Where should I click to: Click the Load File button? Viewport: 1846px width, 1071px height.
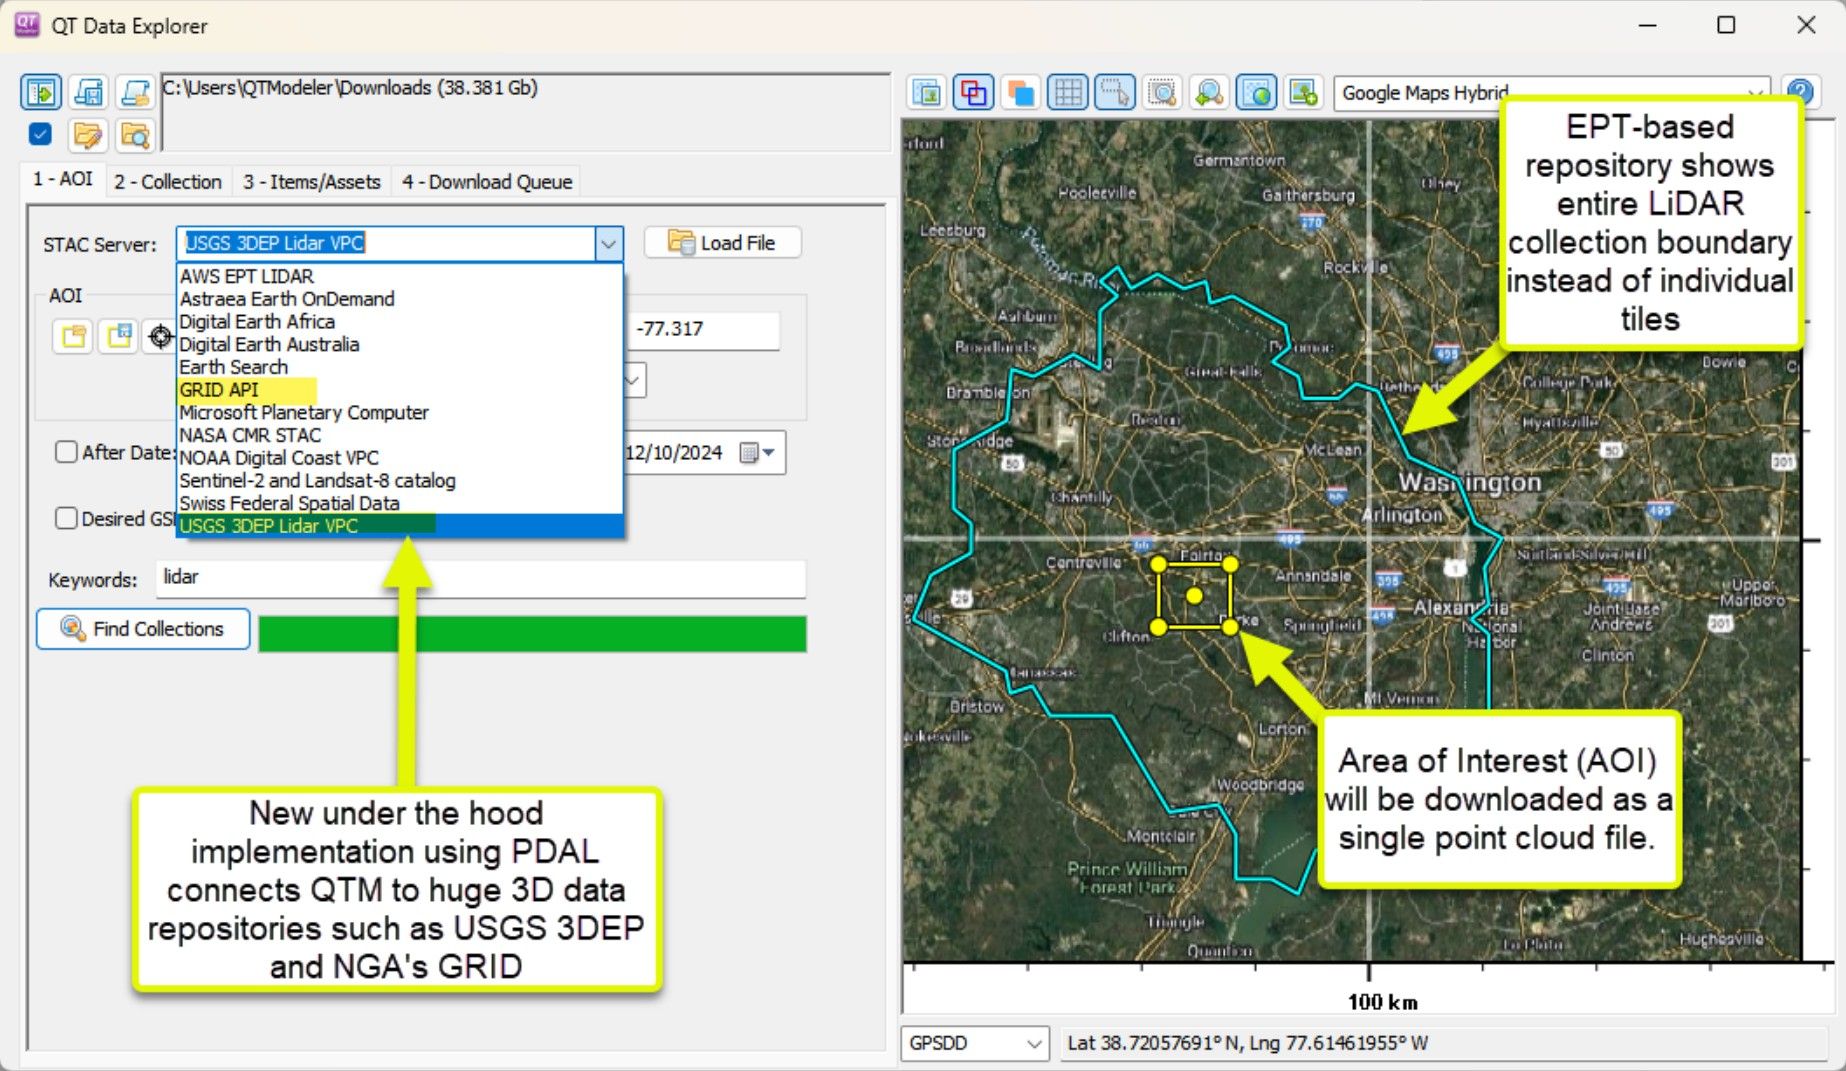tap(722, 243)
